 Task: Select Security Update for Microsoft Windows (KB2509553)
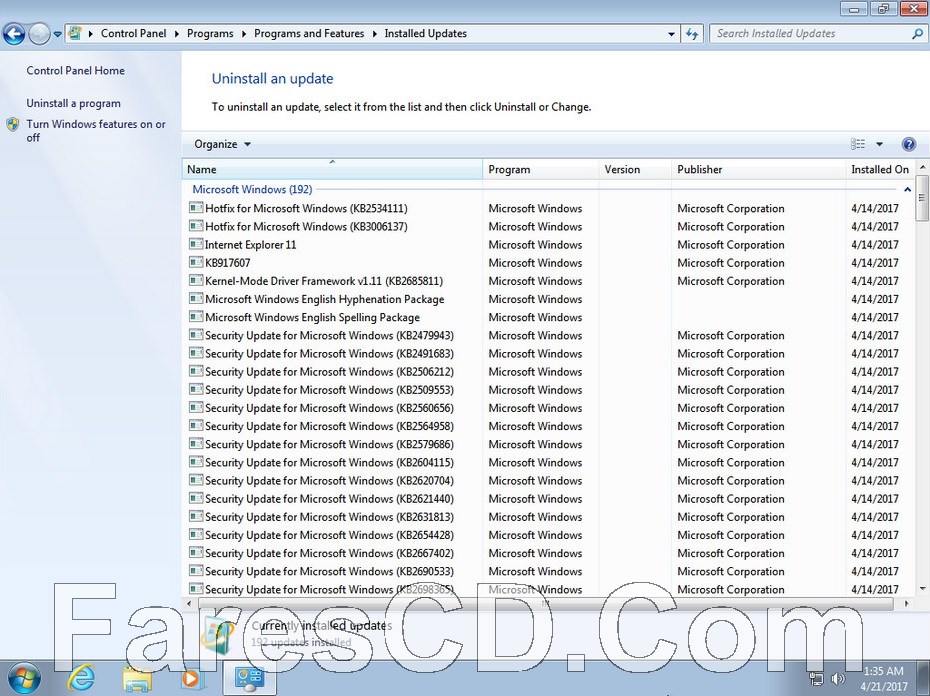[329, 390]
